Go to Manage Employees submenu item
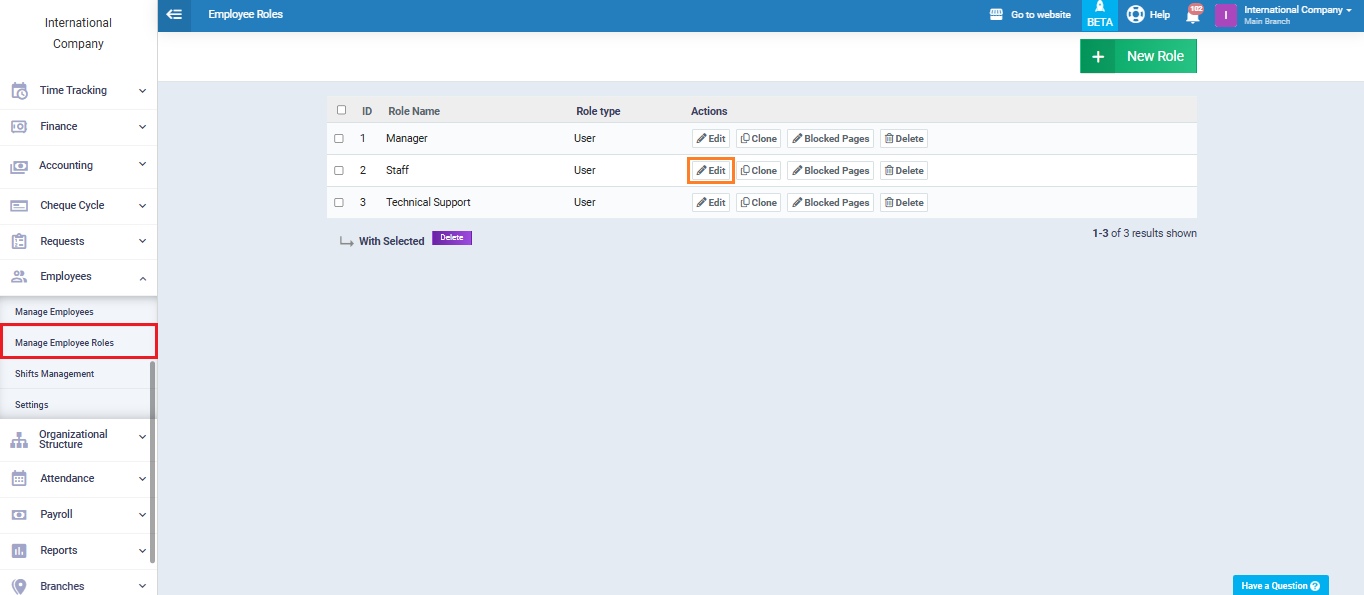 click(54, 312)
